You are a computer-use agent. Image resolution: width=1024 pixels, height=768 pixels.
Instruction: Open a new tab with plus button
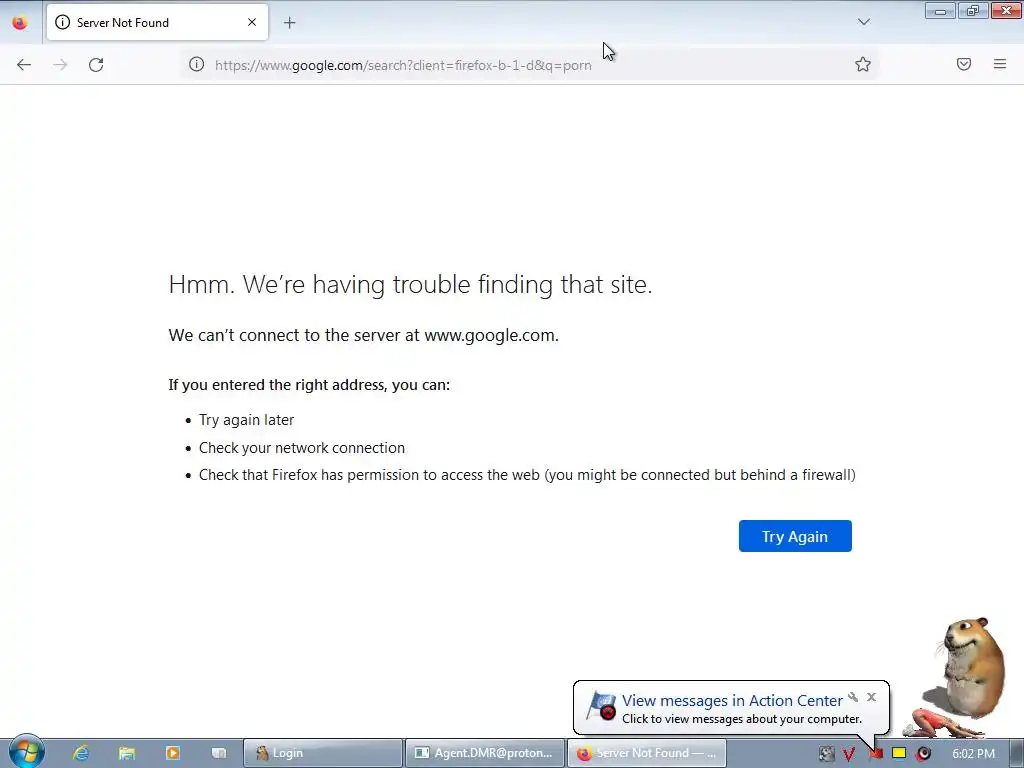pos(289,23)
